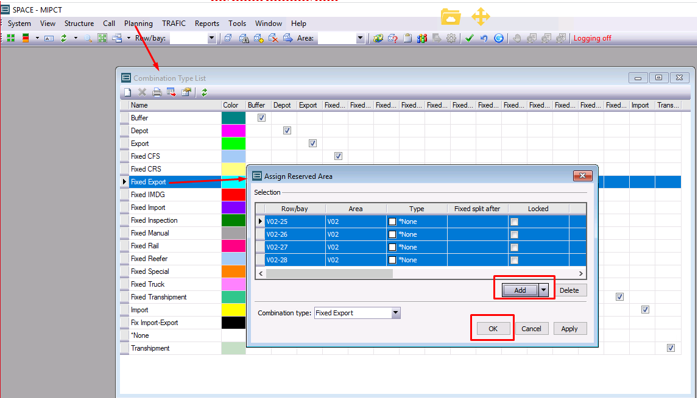Viewport: 697px width, 398px height.
Task: Click the yellow four-way move arrows icon
Action: tap(481, 17)
